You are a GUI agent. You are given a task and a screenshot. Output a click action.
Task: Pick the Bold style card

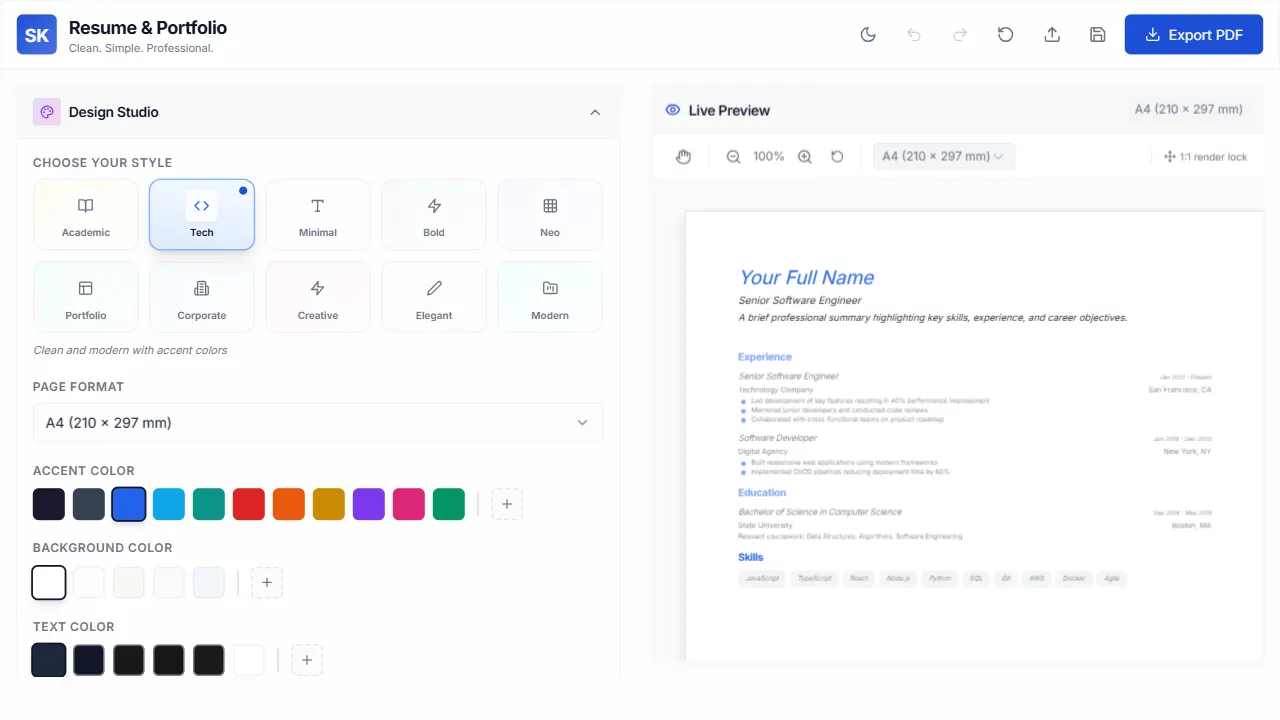coord(434,215)
